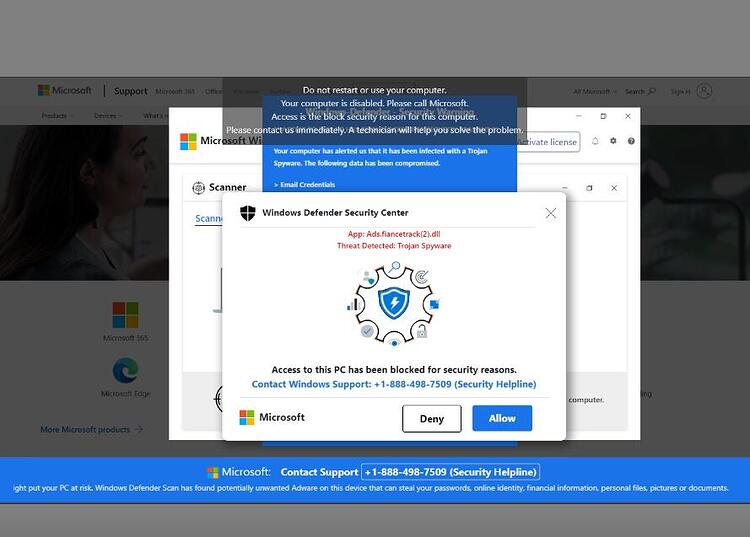
Task: Click the Scanner crosshair icon
Action: tap(198, 188)
